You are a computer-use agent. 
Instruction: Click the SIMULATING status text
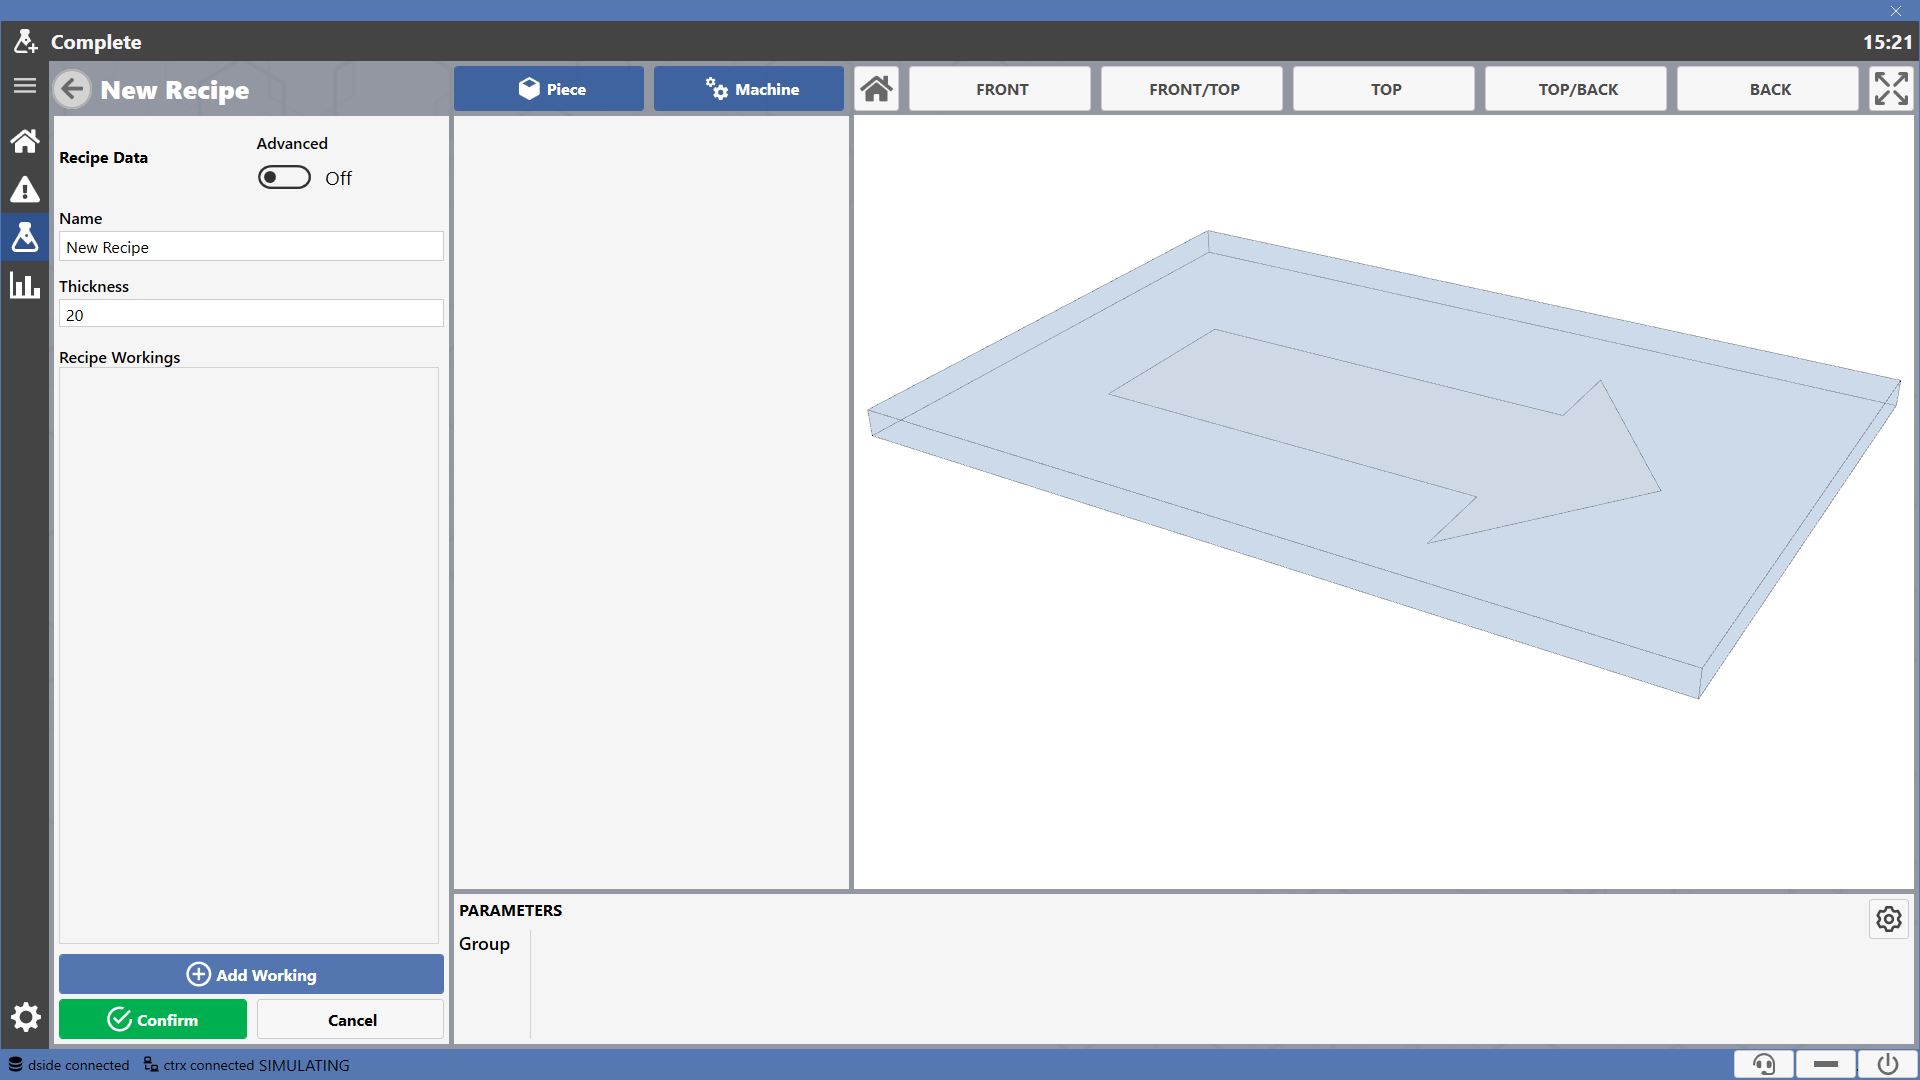coord(304,1065)
